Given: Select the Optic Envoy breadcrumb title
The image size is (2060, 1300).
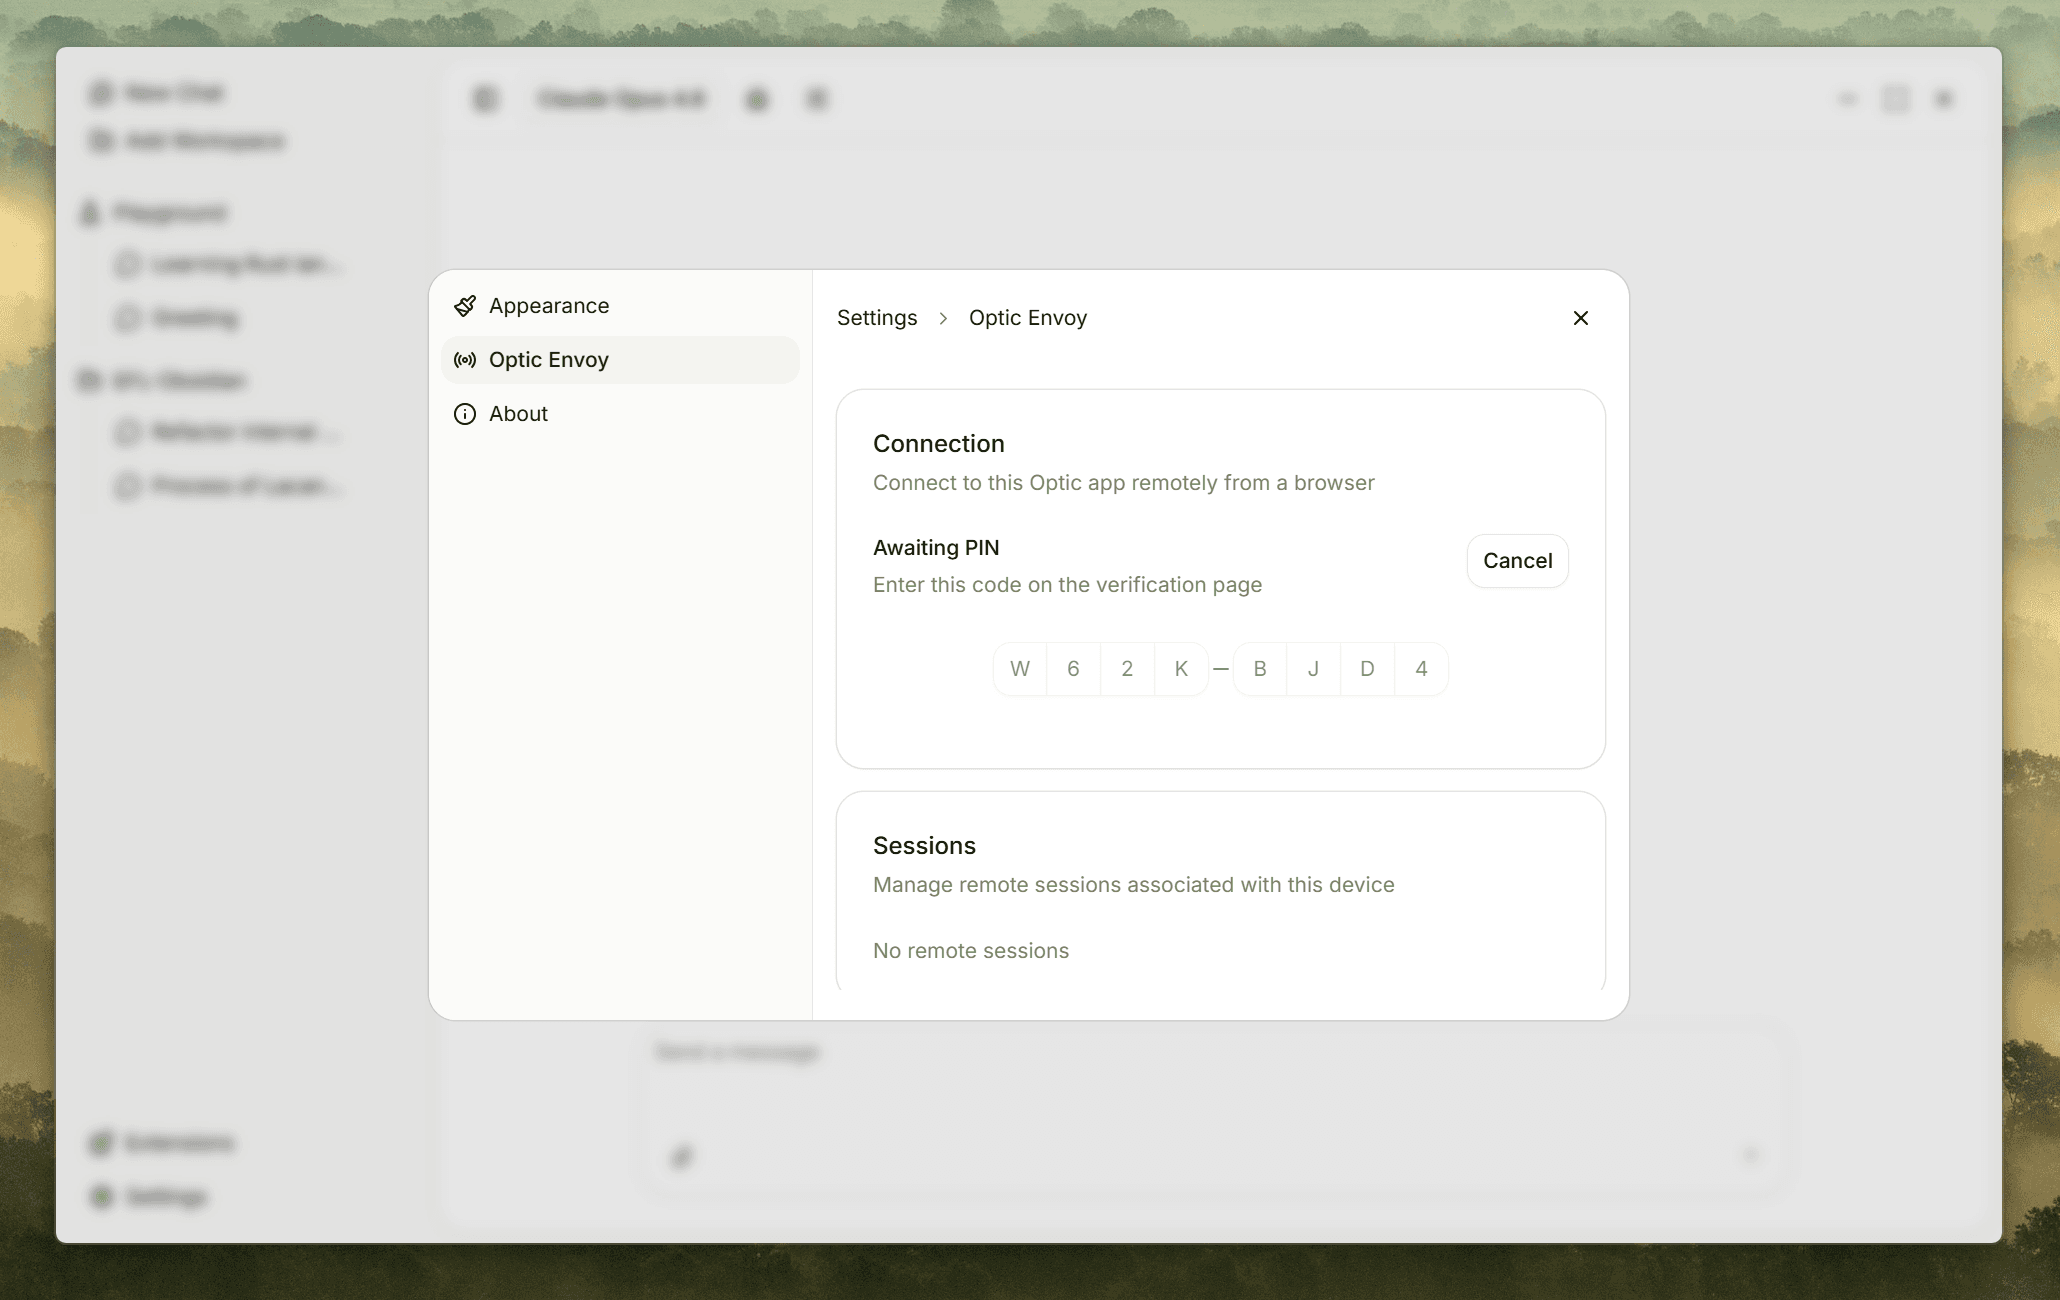Looking at the screenshot, I should (1027, 318).
